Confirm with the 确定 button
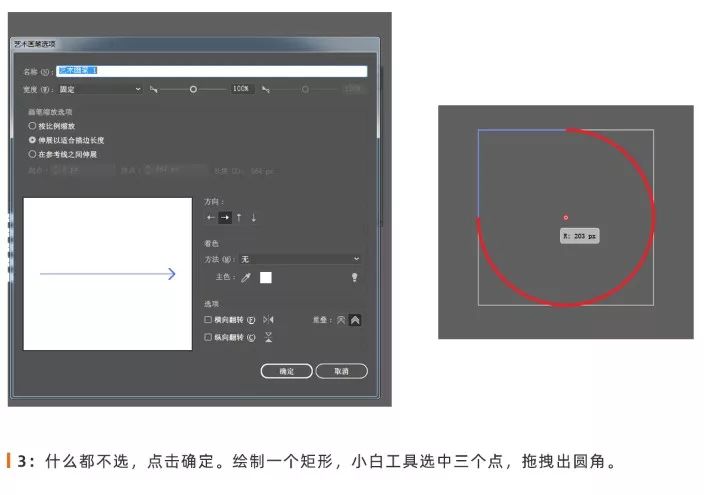The height and width of the screenshot is (495, 706). tap(286, 371)
